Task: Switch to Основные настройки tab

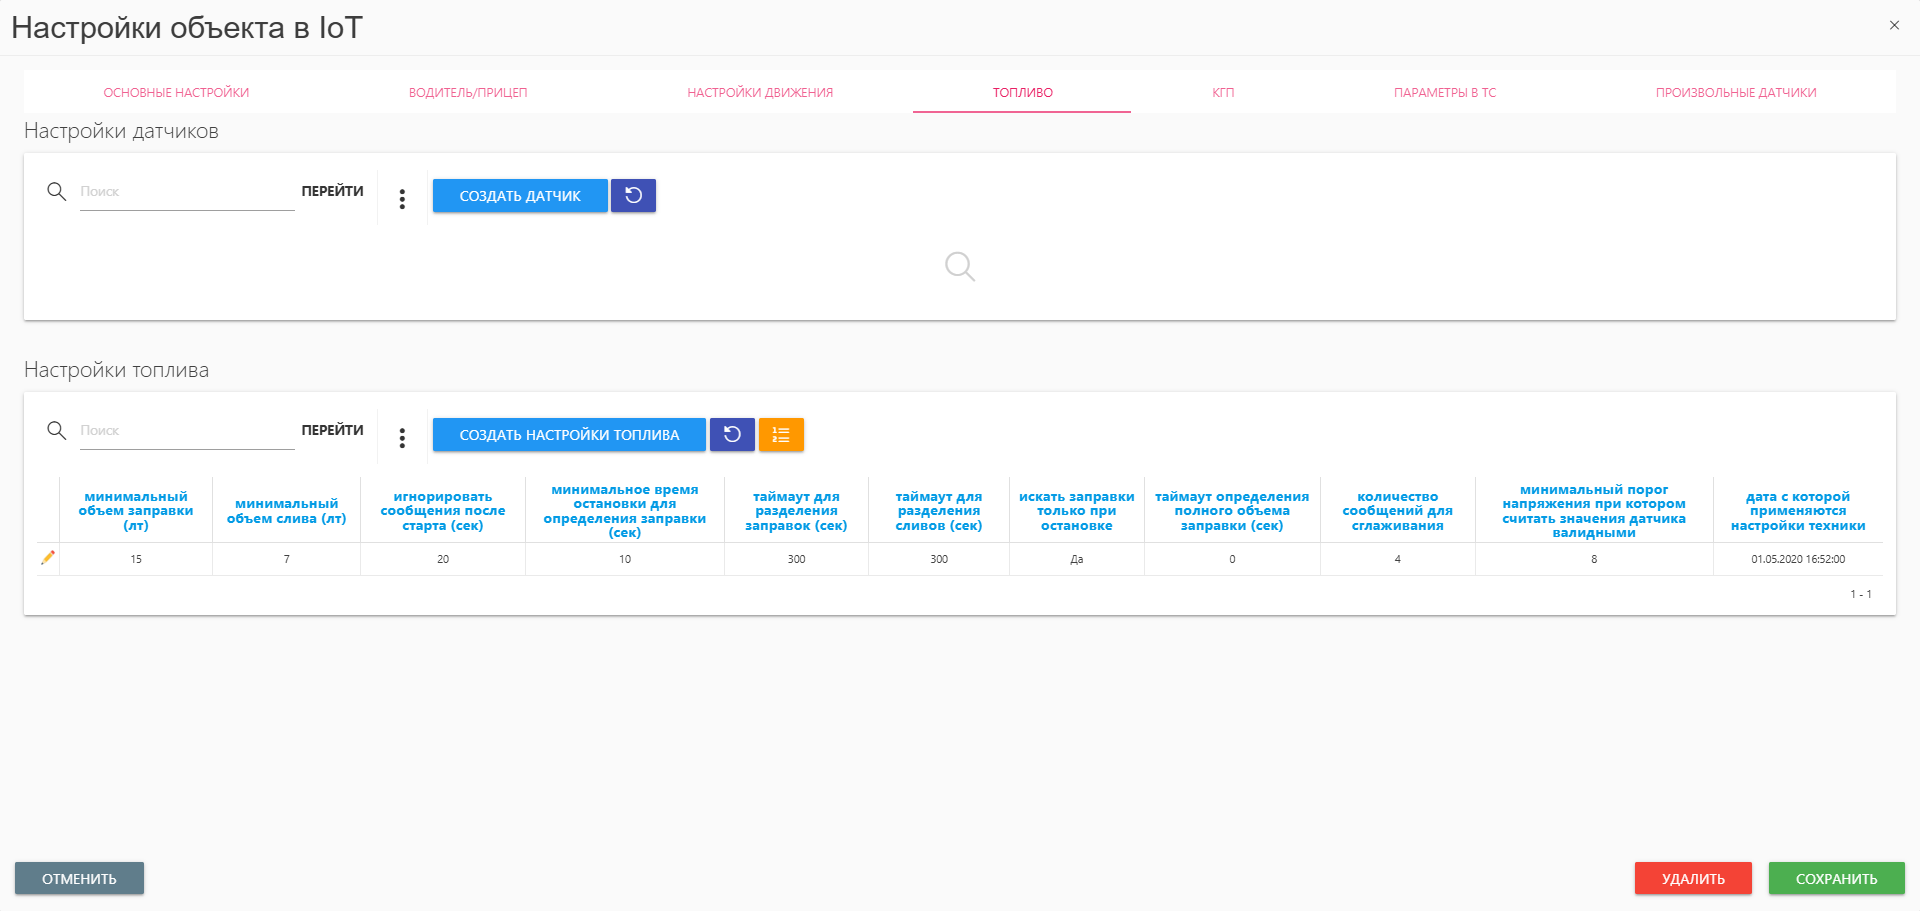Action: tap(176, 93)
